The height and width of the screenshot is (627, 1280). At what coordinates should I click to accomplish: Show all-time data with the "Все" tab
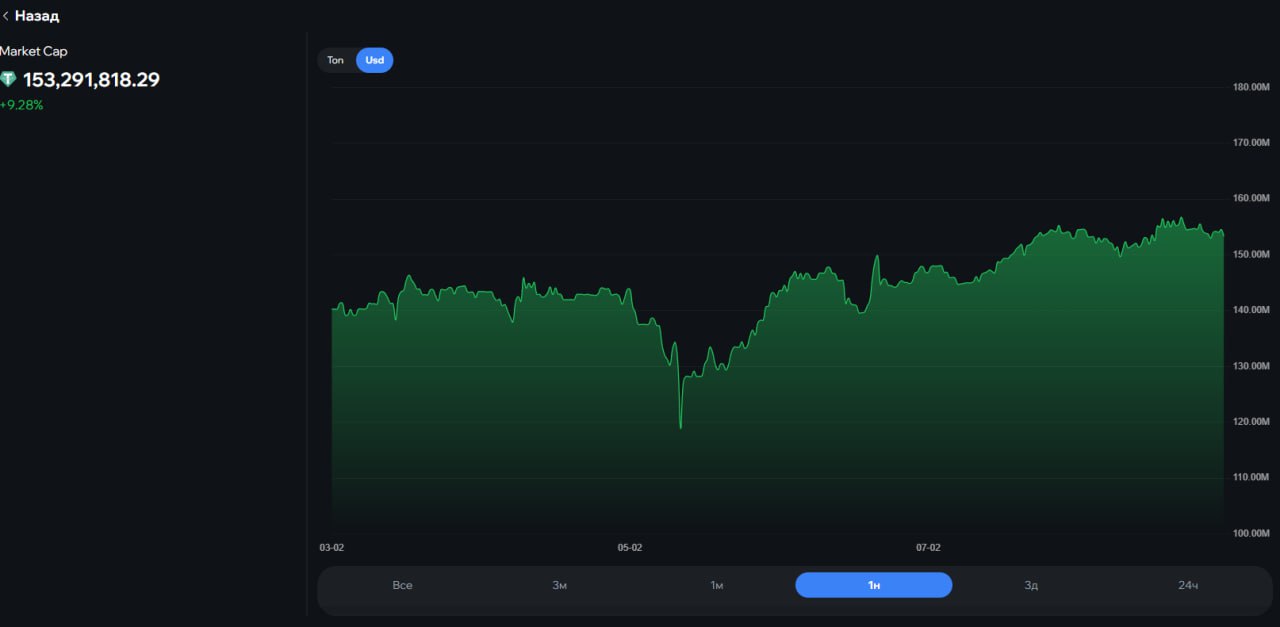[402, 585]
